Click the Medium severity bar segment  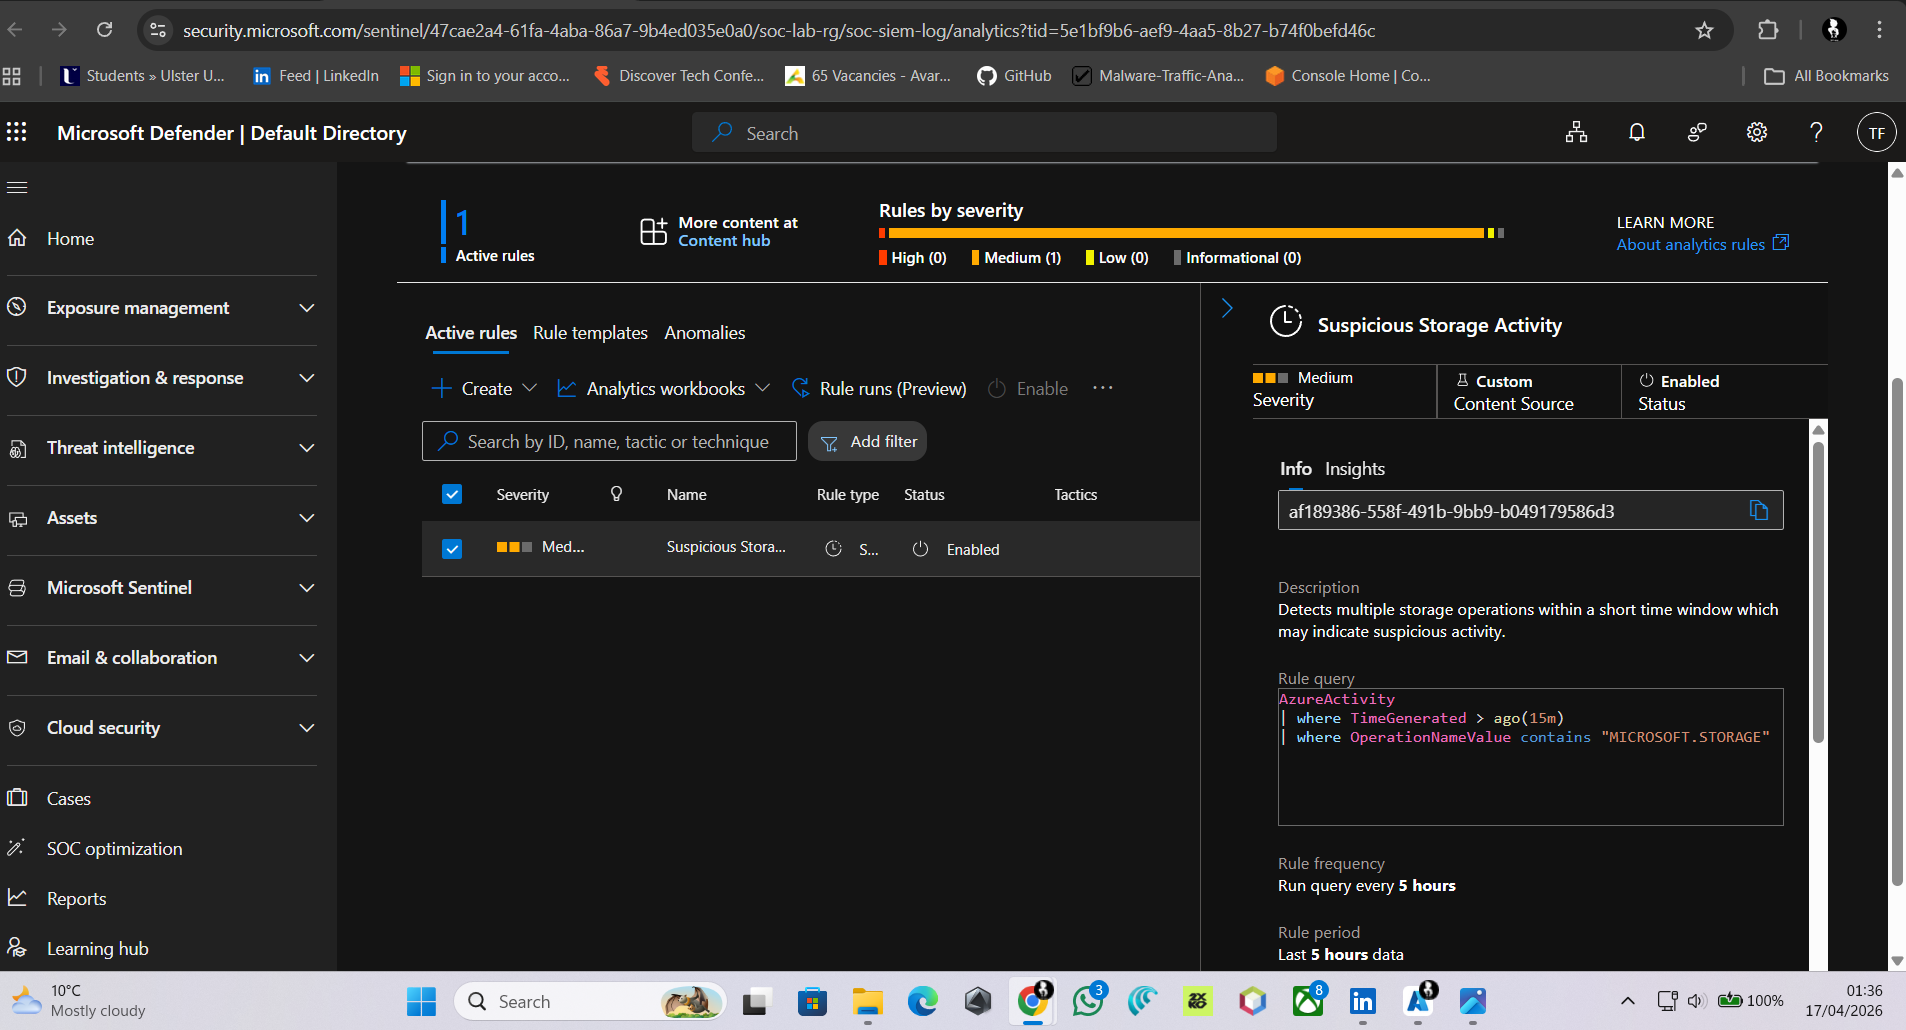point(1186,233)
